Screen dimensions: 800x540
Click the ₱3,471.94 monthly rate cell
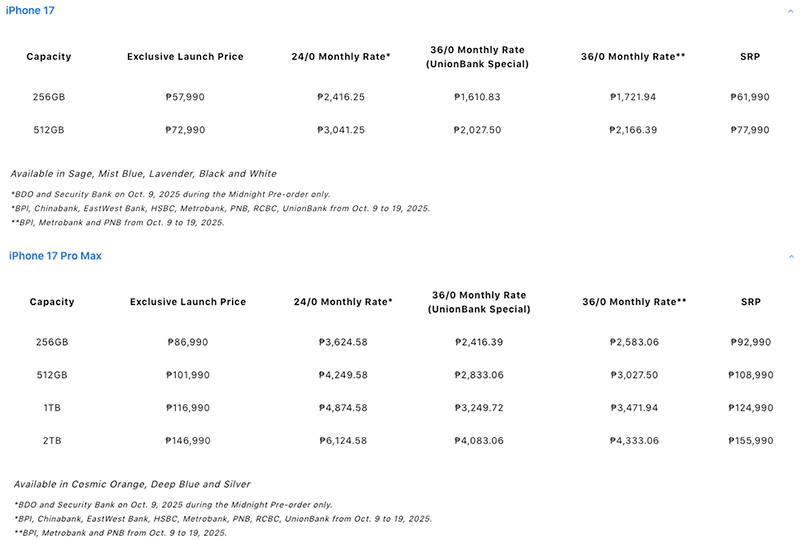point(633,410)
